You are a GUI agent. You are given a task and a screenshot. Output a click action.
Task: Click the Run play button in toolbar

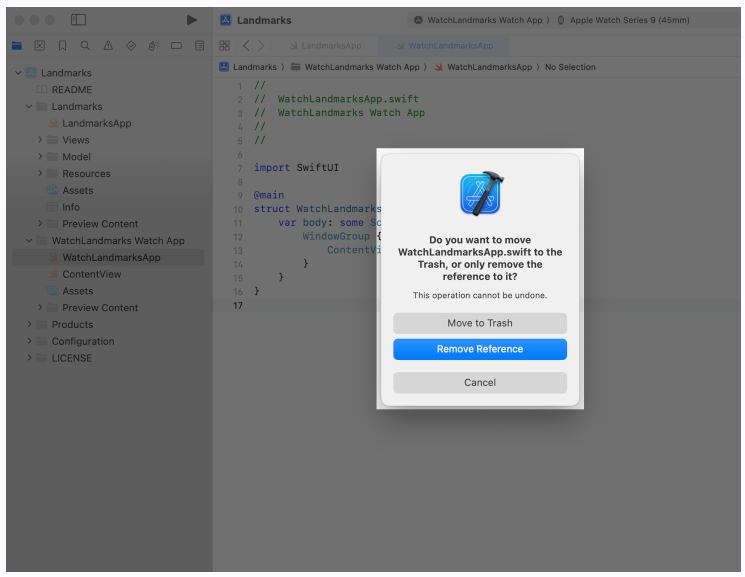click(191, 20)
